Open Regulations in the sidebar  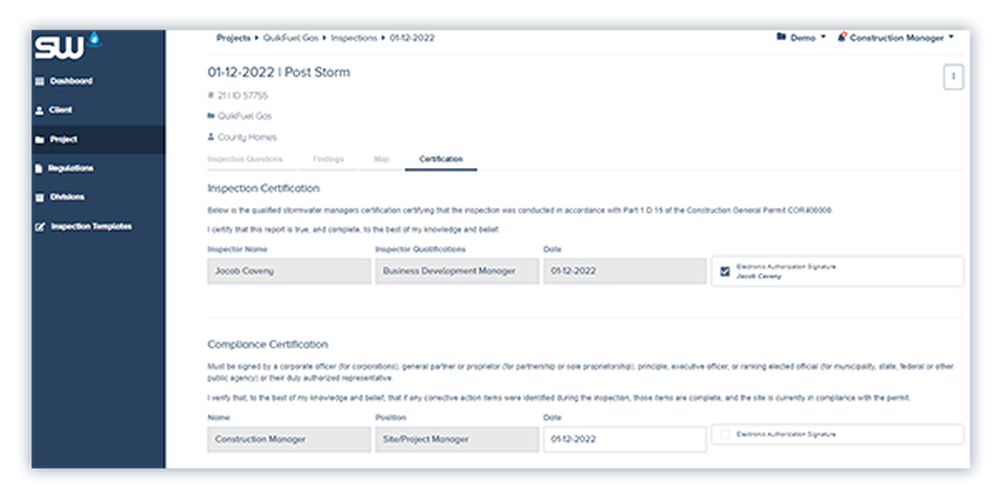click(x=71, y=168)
